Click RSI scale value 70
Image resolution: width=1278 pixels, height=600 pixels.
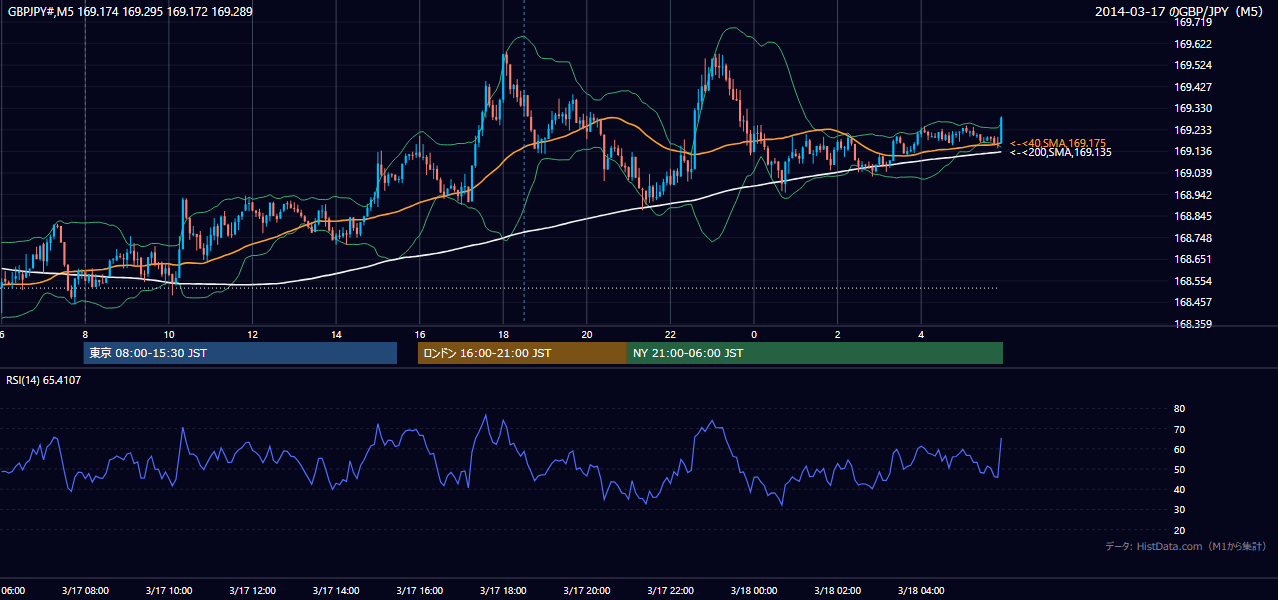coord(1179,429)
